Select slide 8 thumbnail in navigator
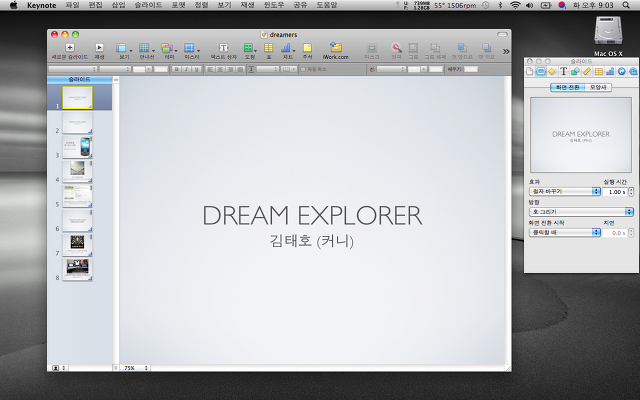This screenshot has width=640, height=400. click(x=77, y=269)
